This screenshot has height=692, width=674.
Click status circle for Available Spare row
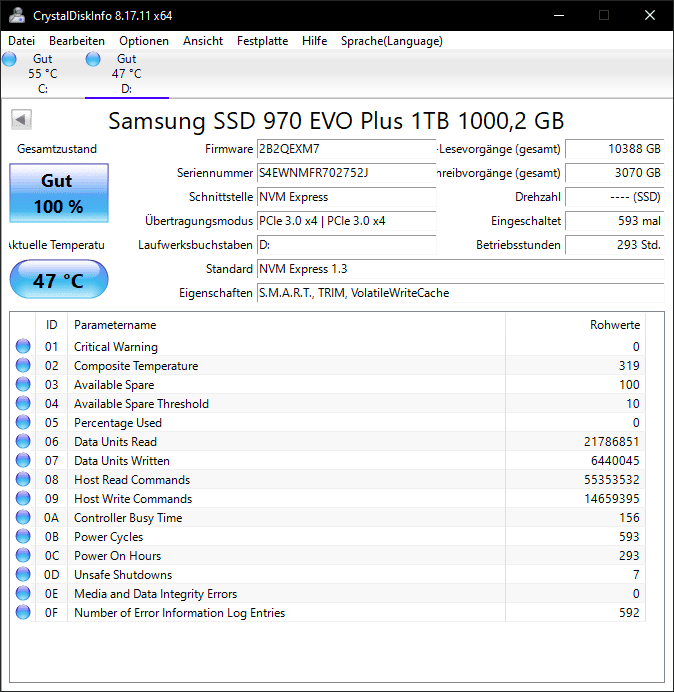coord(23,384)
